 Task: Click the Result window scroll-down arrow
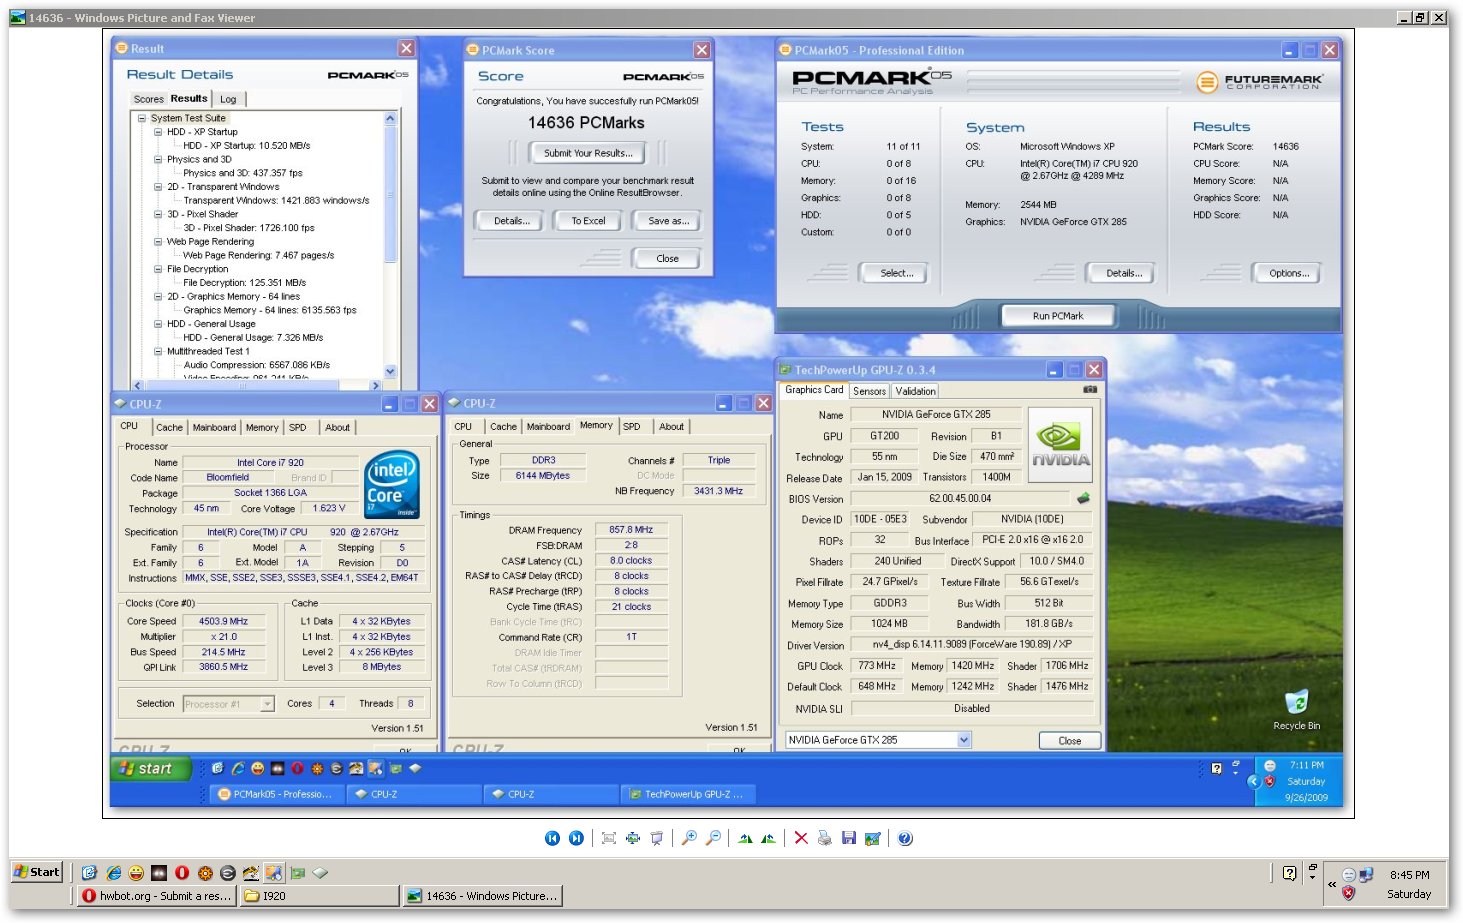[x=390, y=371]
